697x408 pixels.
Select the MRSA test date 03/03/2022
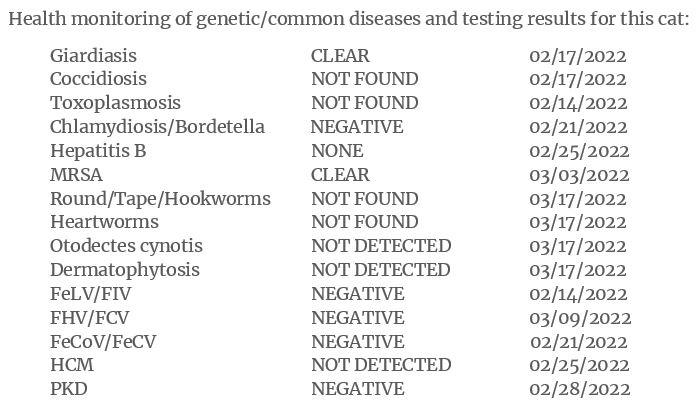click(x=579, y=175)
